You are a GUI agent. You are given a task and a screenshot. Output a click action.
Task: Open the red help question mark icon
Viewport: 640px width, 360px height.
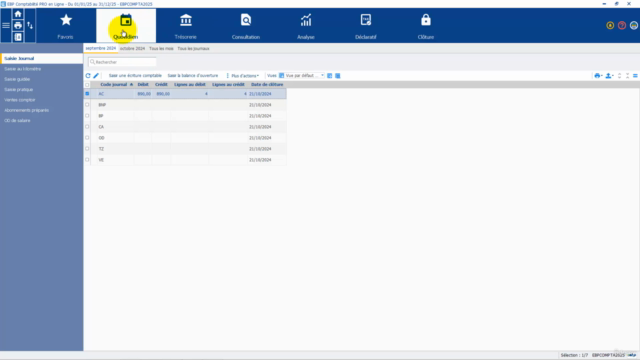(x=622, y=25)
